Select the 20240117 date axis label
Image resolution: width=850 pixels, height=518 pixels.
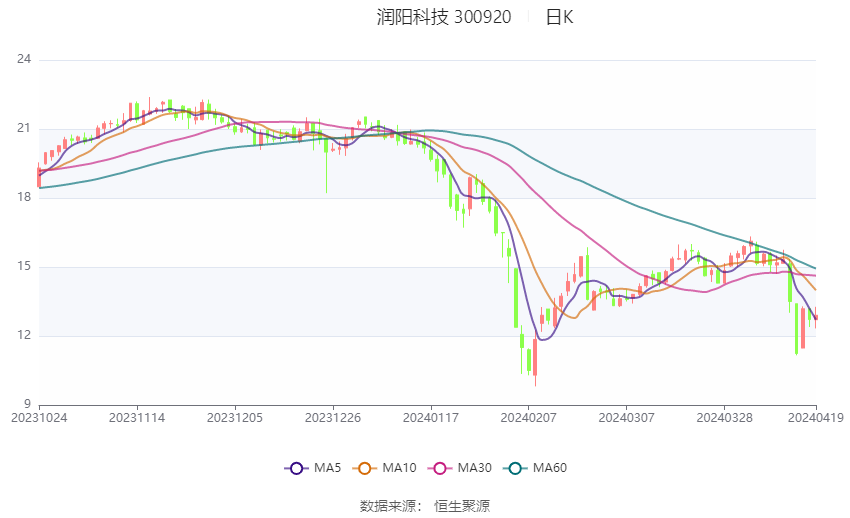tap(431, 418)
